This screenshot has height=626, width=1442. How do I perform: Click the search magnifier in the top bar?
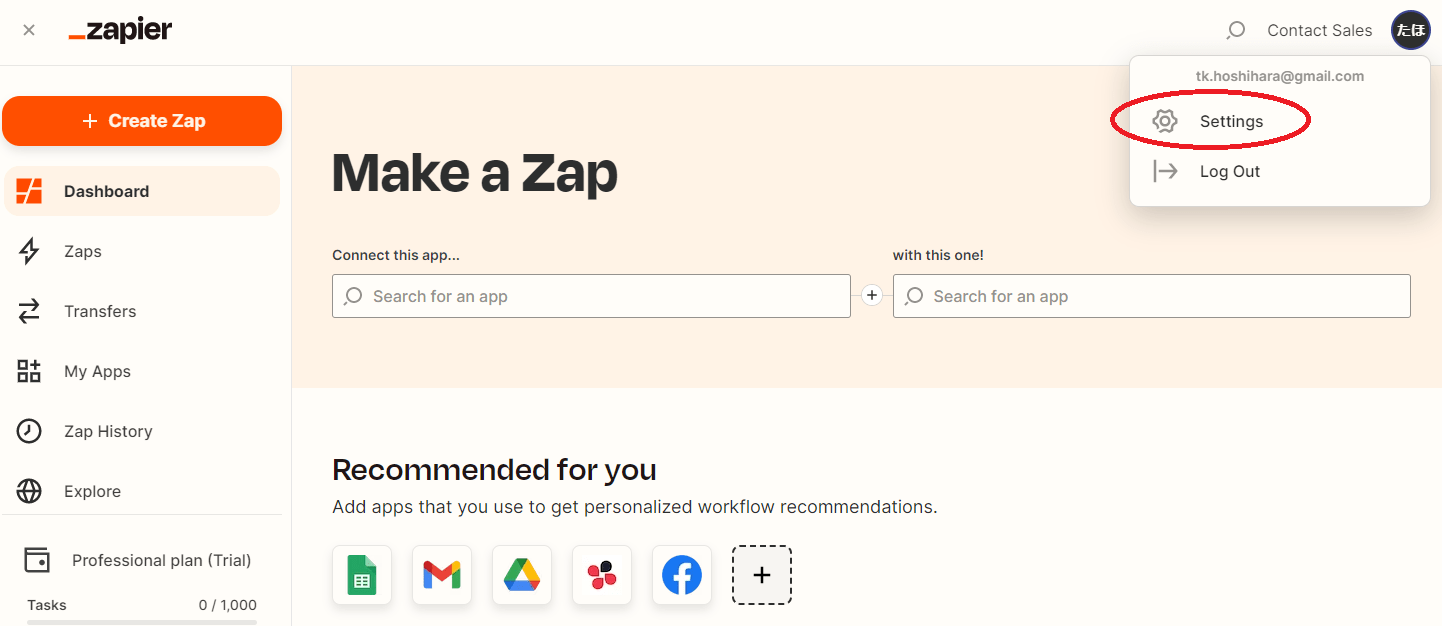click(x=1235, y=30)
